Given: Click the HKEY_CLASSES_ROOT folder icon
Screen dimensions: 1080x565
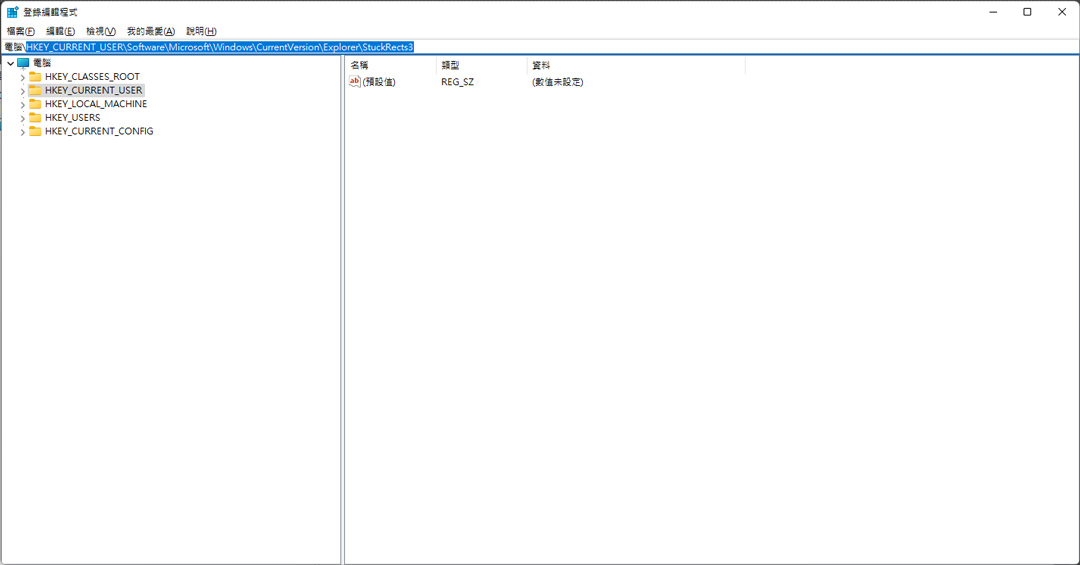Looking at the screenshot, I should 35,76.
